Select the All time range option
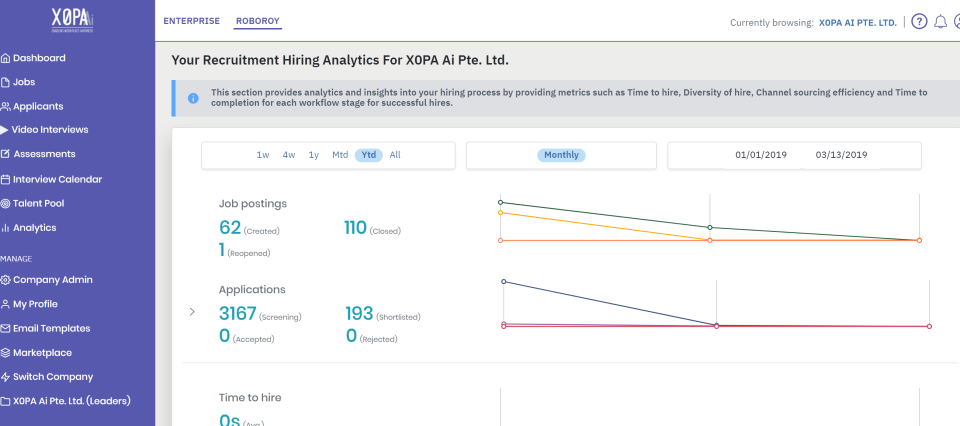The image size is (960, 426). 395,155
